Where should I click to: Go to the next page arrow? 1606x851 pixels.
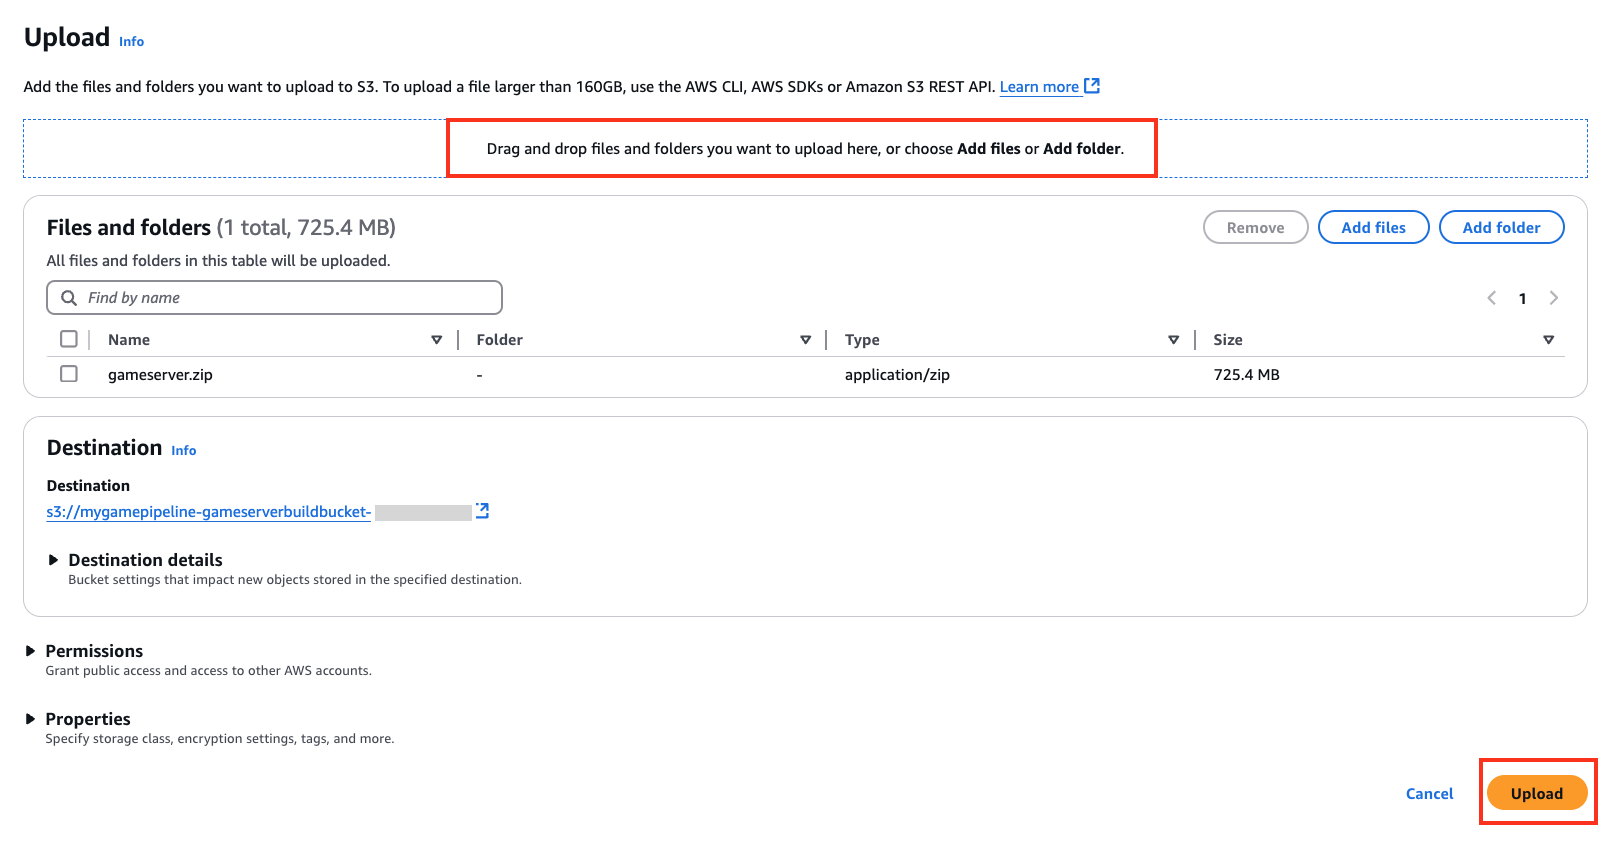pos(1554,298)
